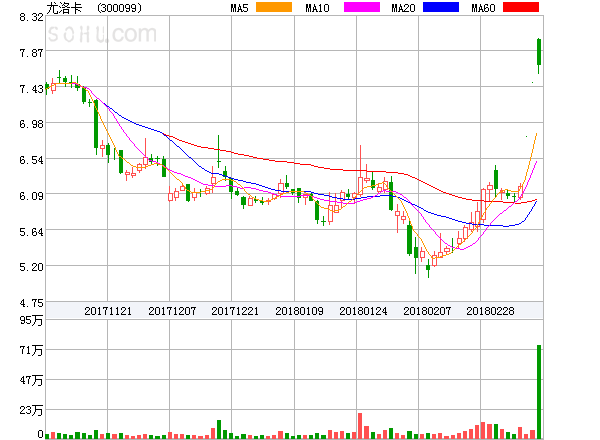
Task: Click the 20180124 date label
Action: click(x=363, y=311)
